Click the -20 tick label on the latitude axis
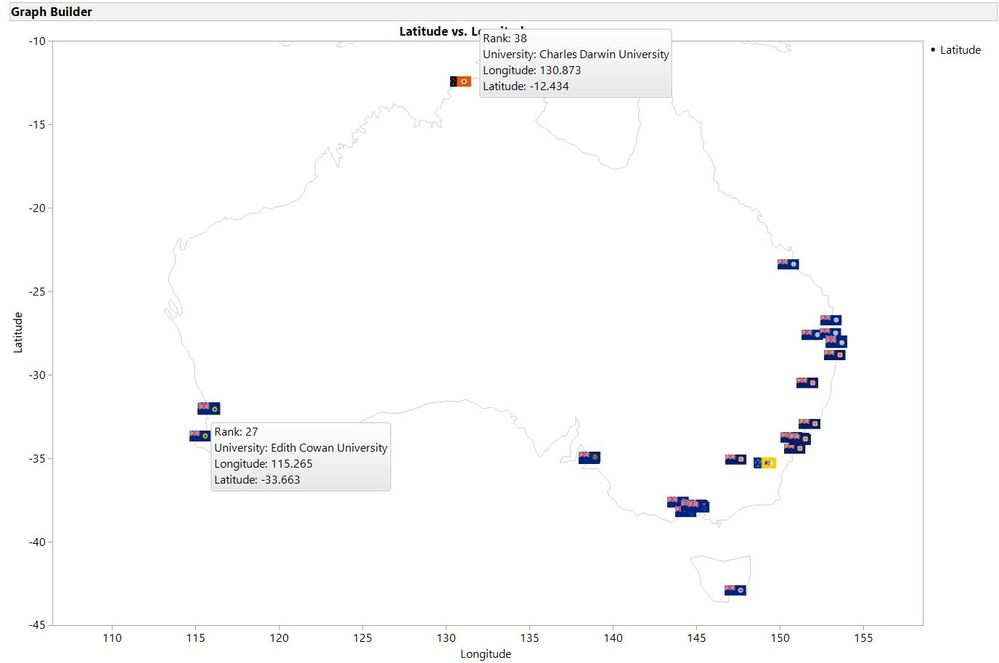 tap(37, 208)
